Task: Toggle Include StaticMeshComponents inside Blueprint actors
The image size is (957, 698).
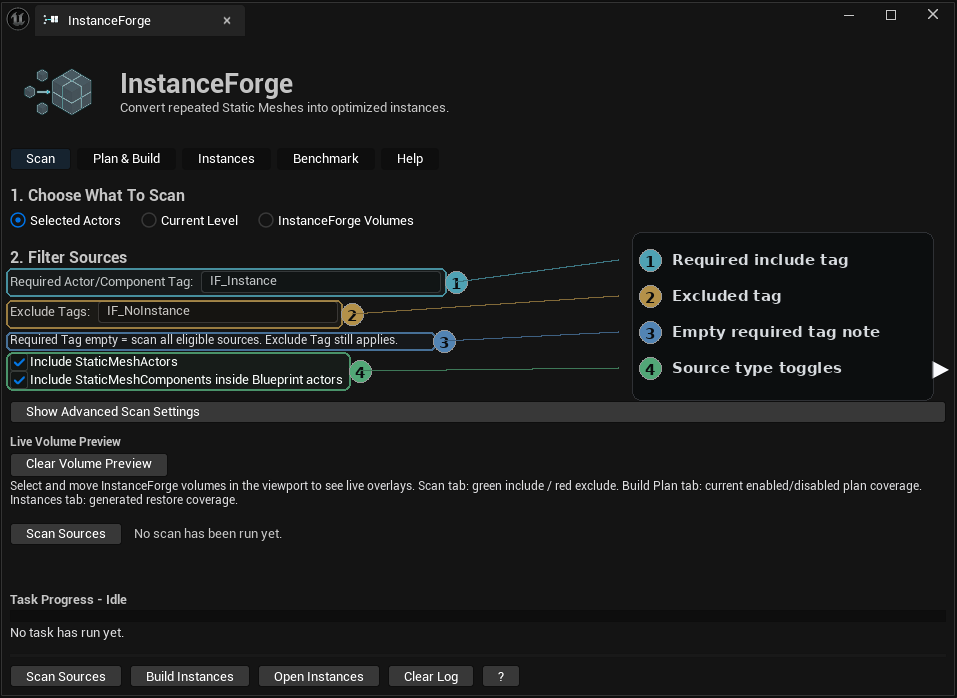Action: tap(19, 380)
